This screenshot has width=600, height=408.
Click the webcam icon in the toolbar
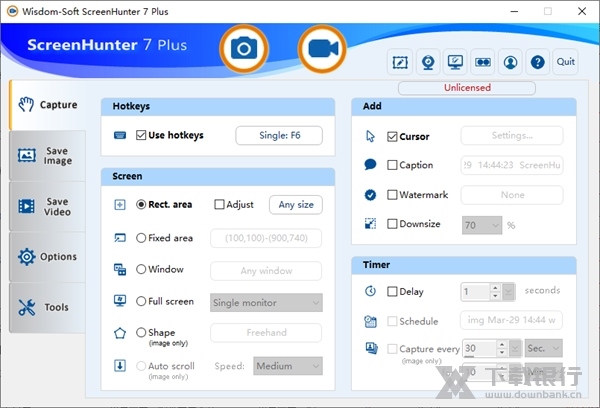(428, 61)
